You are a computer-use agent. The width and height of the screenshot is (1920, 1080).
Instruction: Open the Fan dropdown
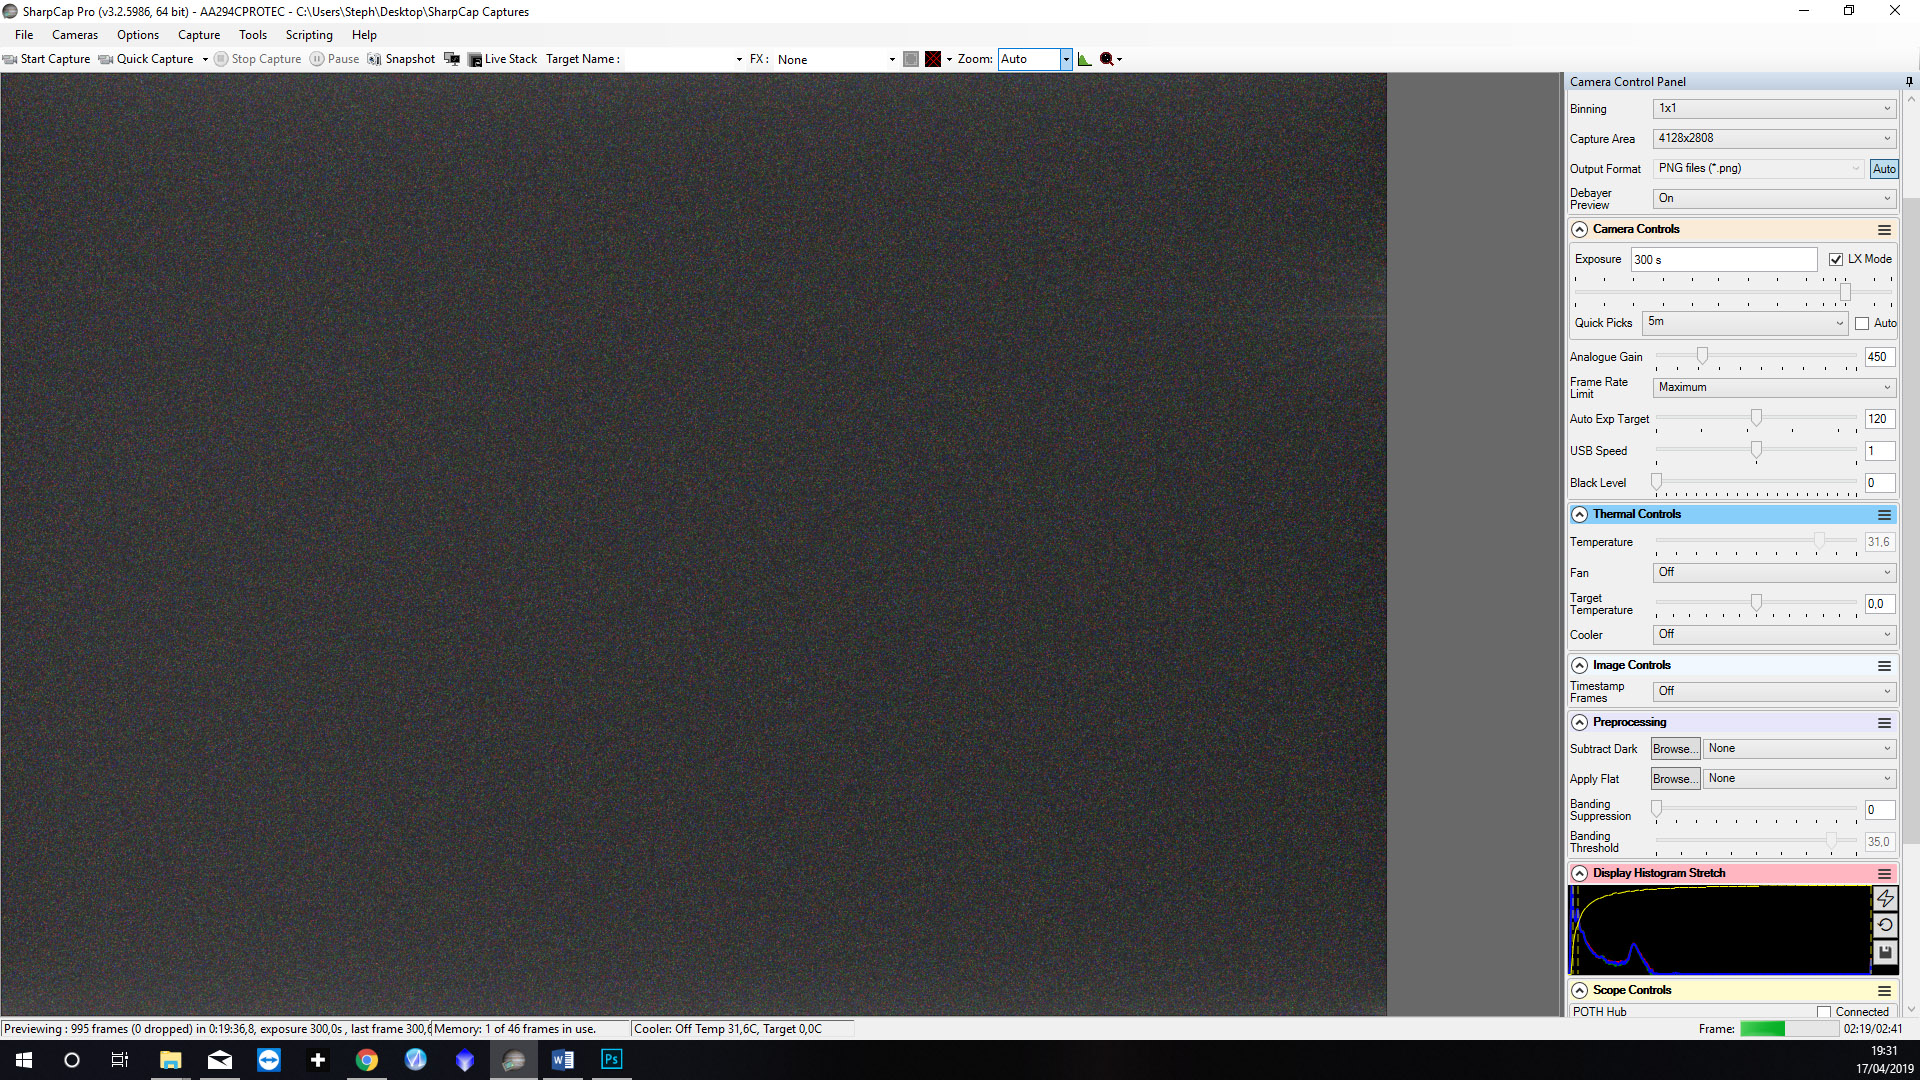[x=1774, y=573]
